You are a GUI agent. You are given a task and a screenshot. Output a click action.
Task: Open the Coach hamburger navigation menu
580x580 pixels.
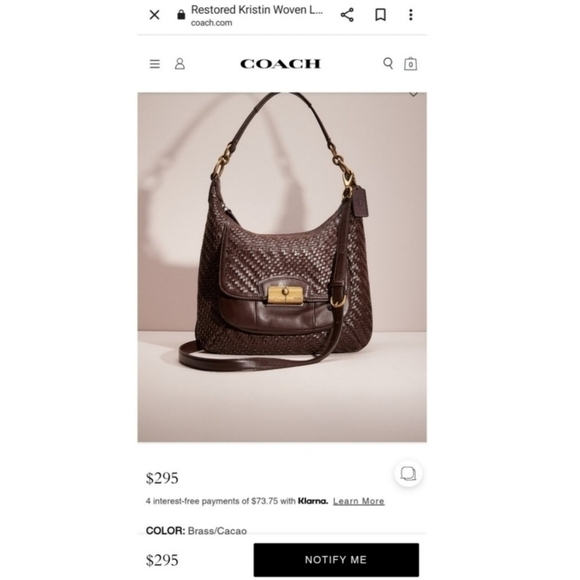[155, 64]
